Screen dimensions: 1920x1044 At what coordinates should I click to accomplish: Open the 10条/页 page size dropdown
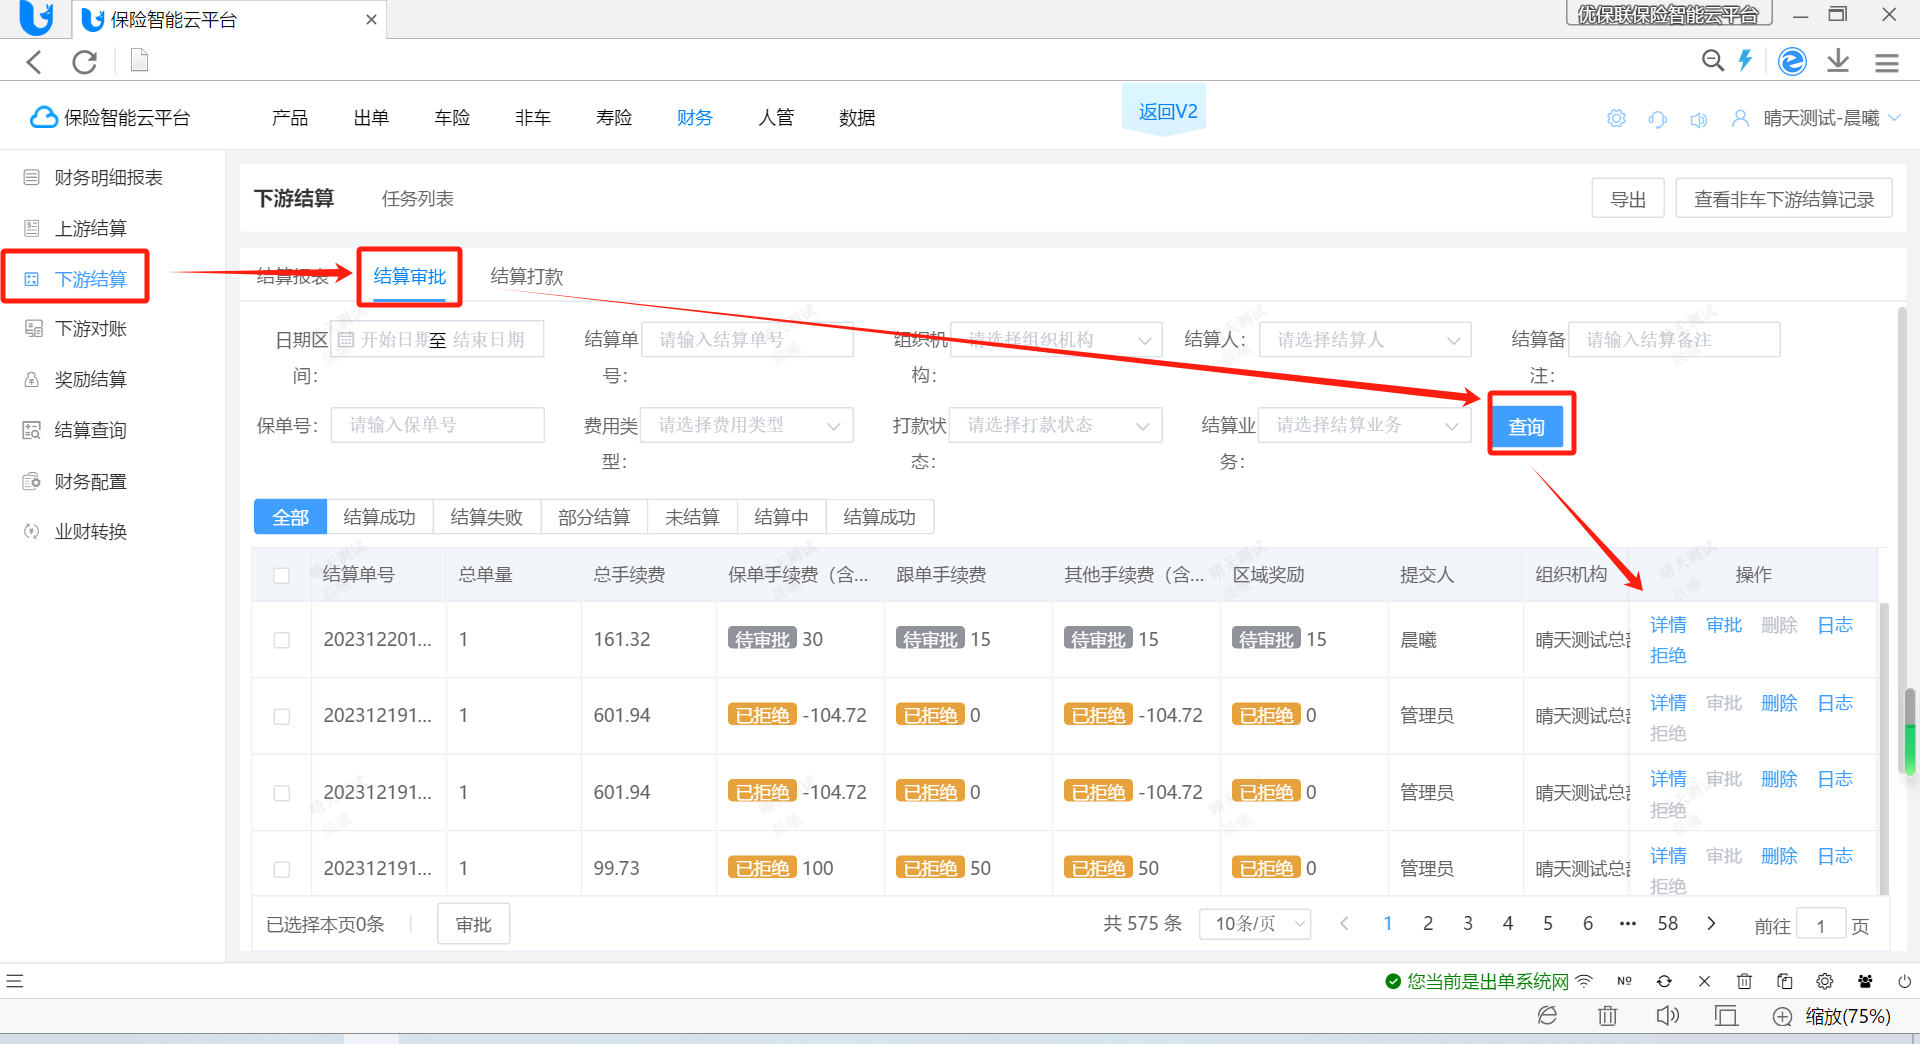tap(1255, 924)
